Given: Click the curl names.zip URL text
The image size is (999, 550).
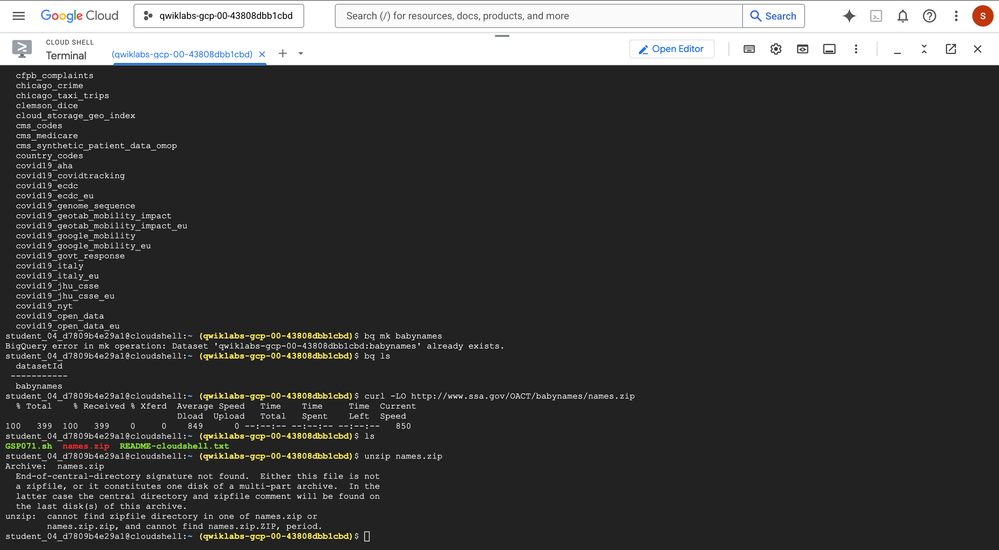Looking at the screenshot, I should pyautogui.click(x=522, y=396).
